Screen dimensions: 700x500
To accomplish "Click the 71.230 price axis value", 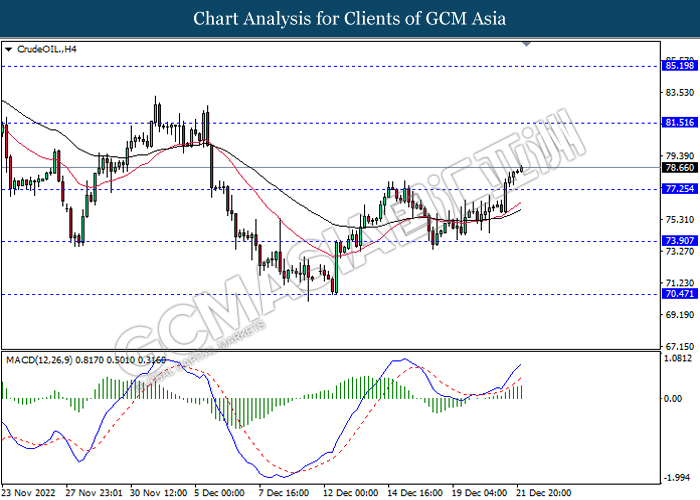I will pos(679,283).
